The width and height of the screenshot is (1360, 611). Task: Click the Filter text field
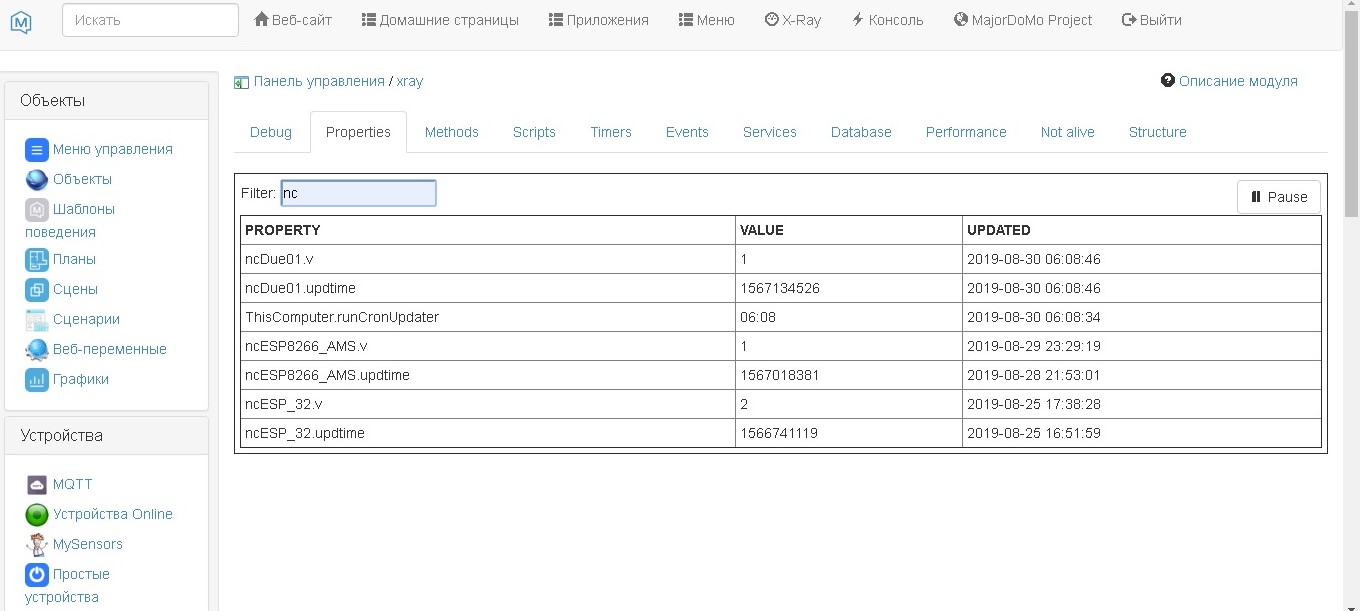pyautogui.click(x=358, y=193)
